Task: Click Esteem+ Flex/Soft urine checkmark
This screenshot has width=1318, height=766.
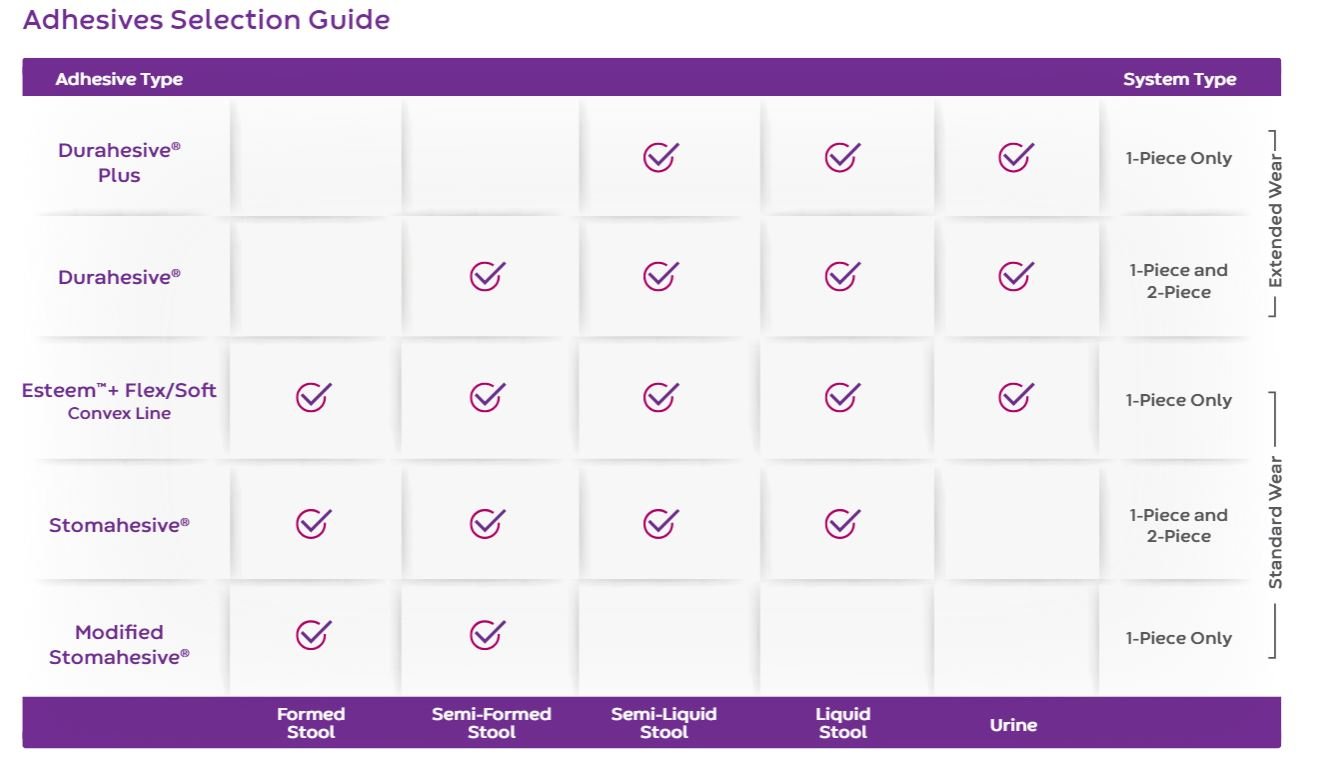Action: pyautogui.click(x=1015, y=397)
